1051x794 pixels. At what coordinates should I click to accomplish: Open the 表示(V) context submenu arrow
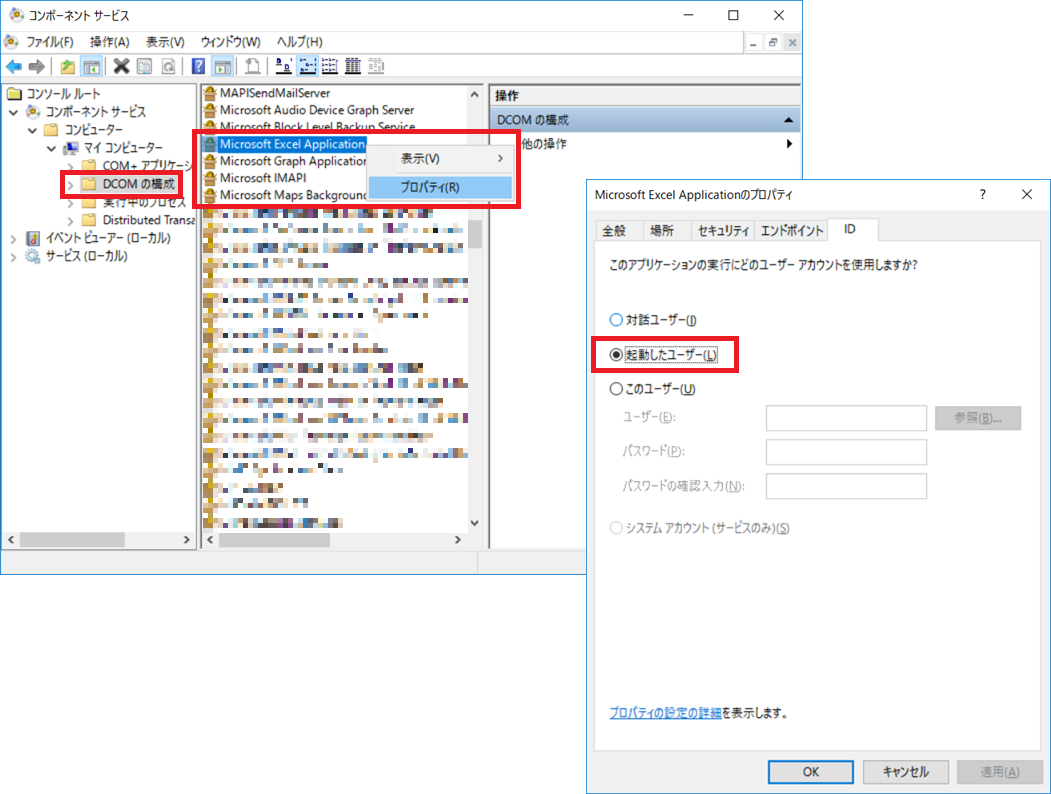click(500, 159)
